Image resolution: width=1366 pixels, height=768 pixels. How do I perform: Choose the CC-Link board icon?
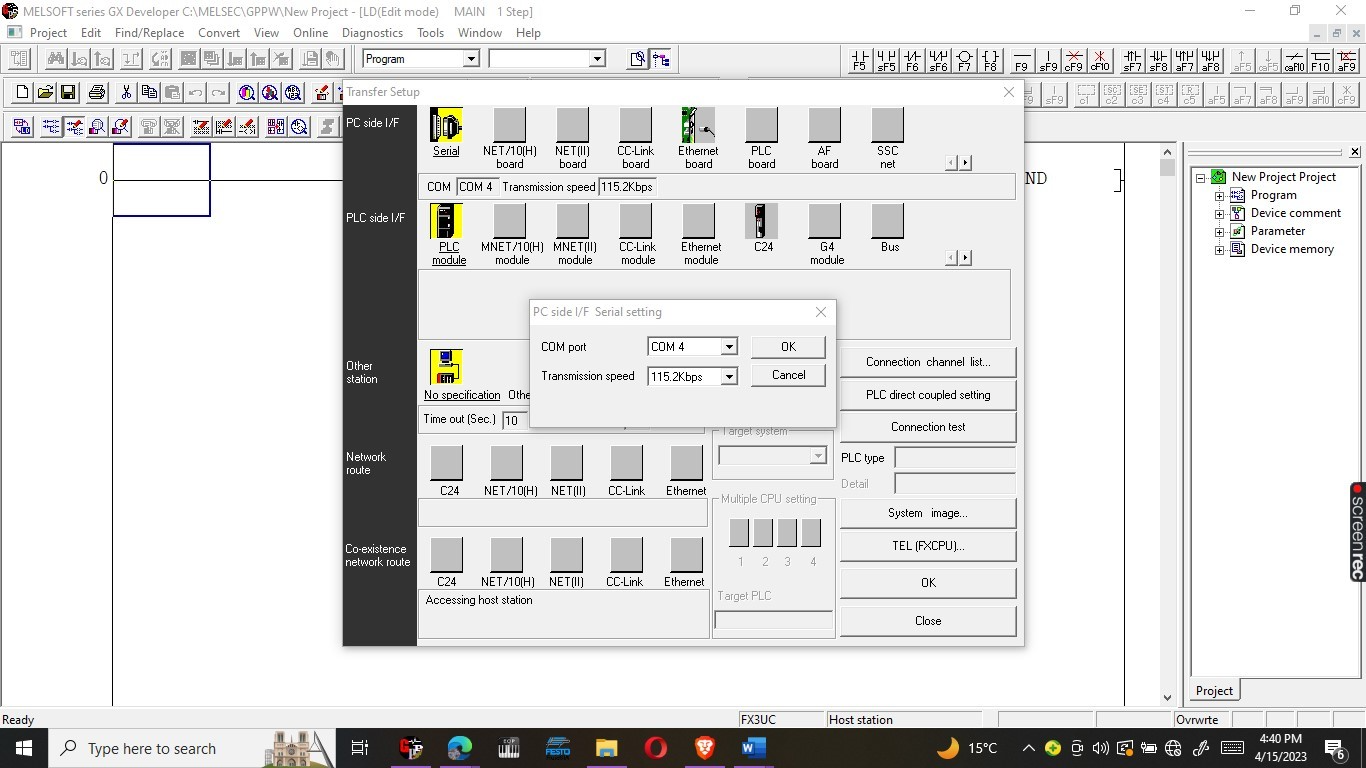(x=635, y=126)
